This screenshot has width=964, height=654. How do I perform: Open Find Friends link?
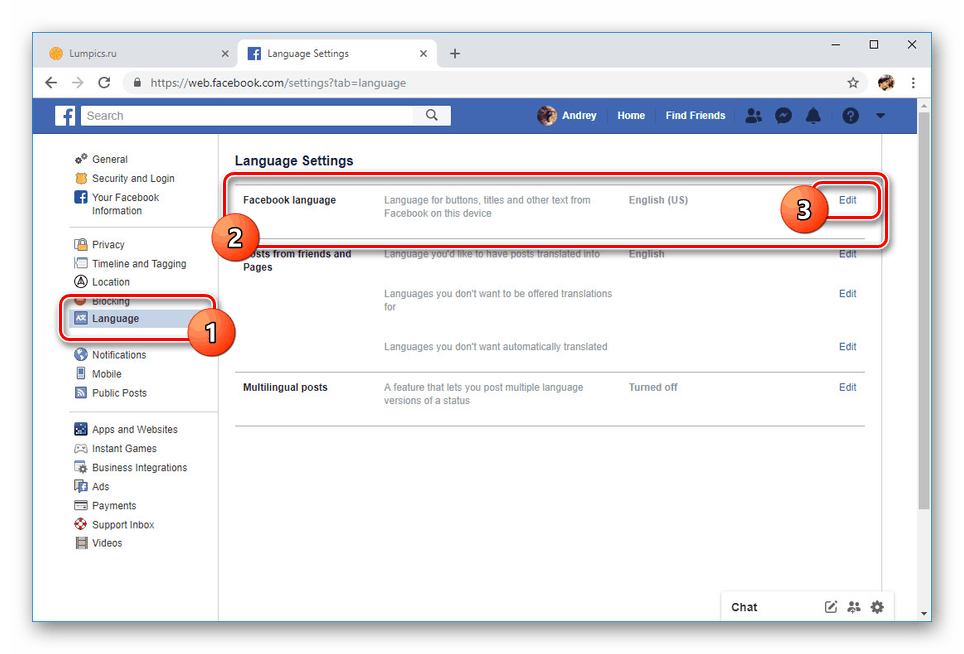click(x=695, y=116)
